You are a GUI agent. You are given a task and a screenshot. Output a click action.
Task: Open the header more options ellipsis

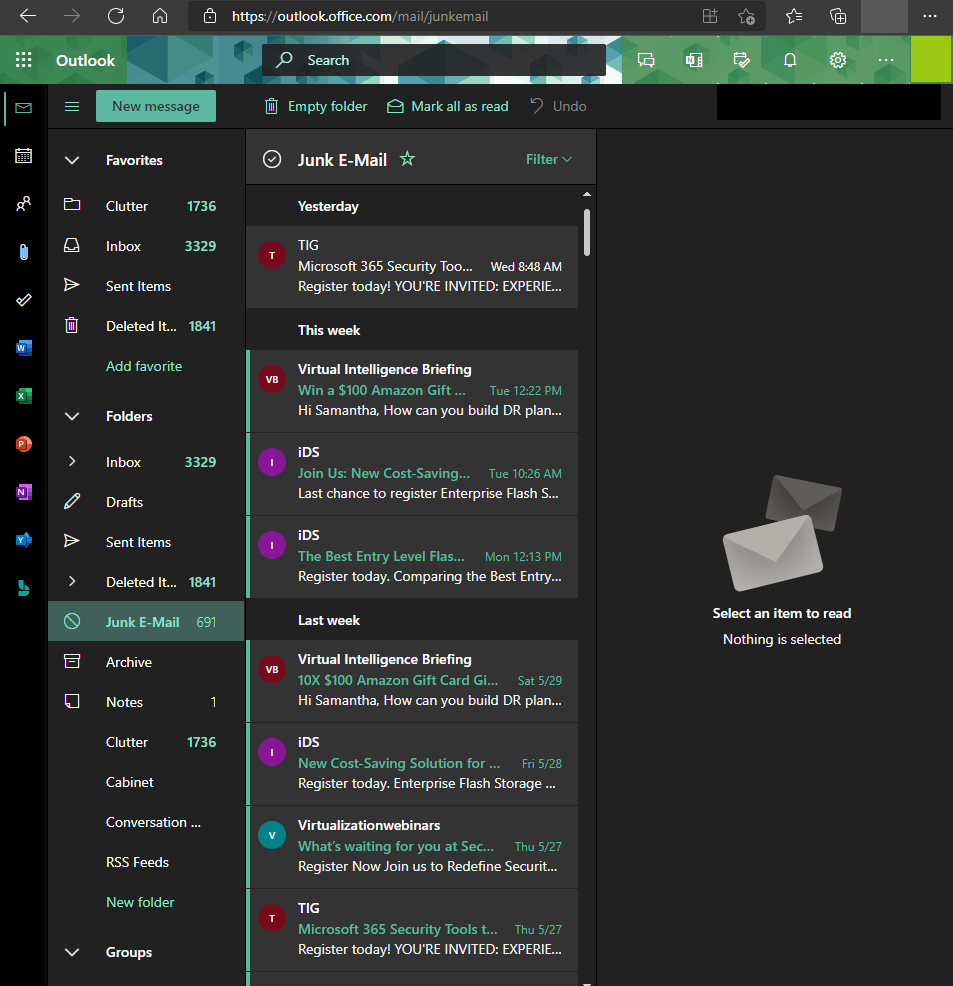pyautogui.click(x=886, y=60)
